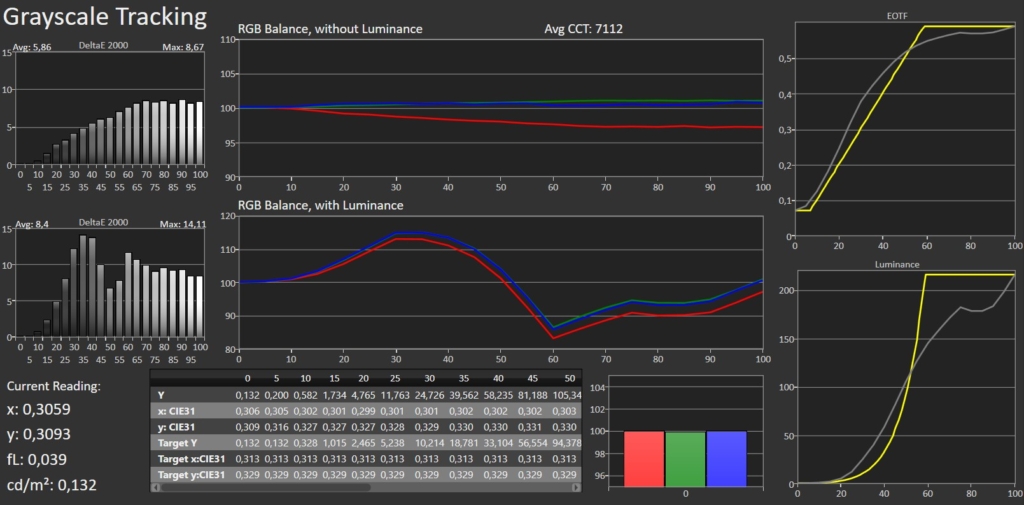
Task: Click the right arrow of the table scrollbar
Action: [x=576, y=488]
